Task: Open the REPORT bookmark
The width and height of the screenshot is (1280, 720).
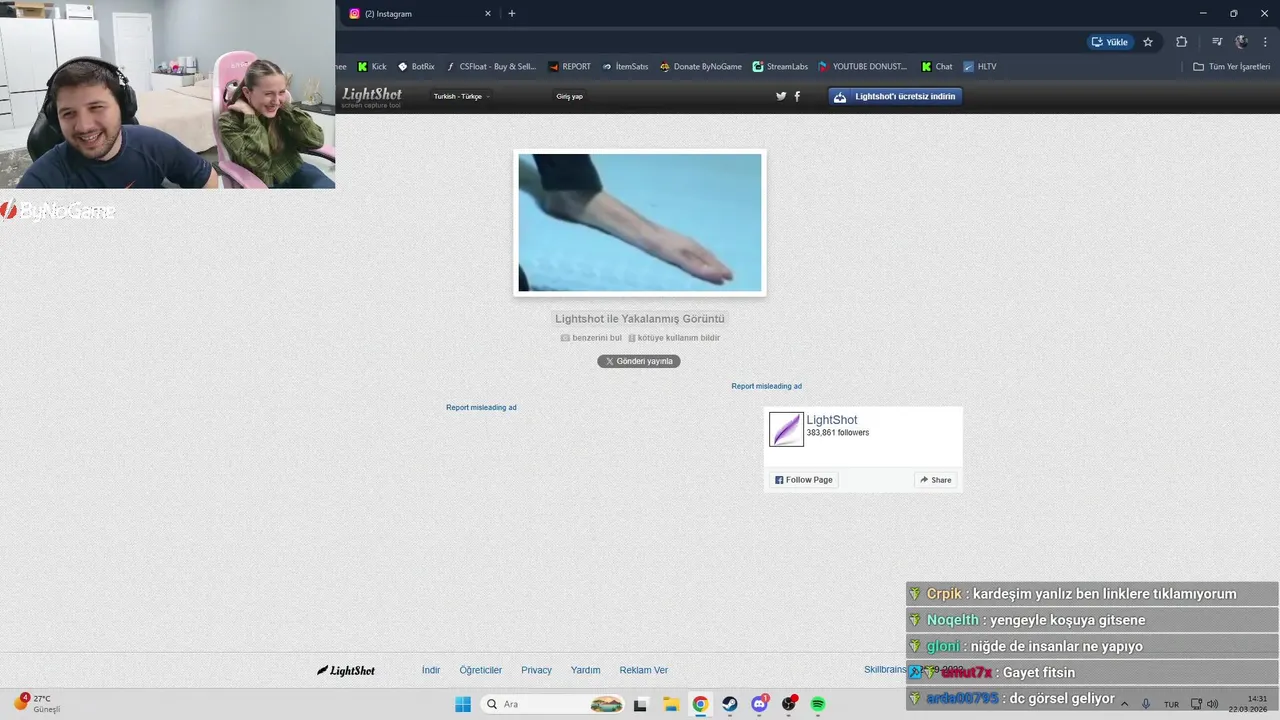Action: 569,67
